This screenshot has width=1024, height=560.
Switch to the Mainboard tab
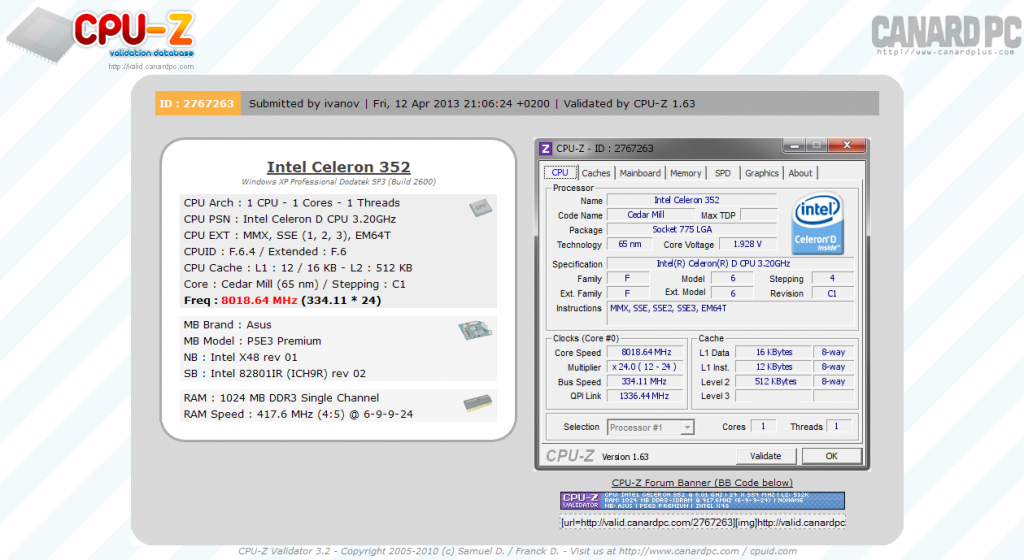tap(640, 173)
